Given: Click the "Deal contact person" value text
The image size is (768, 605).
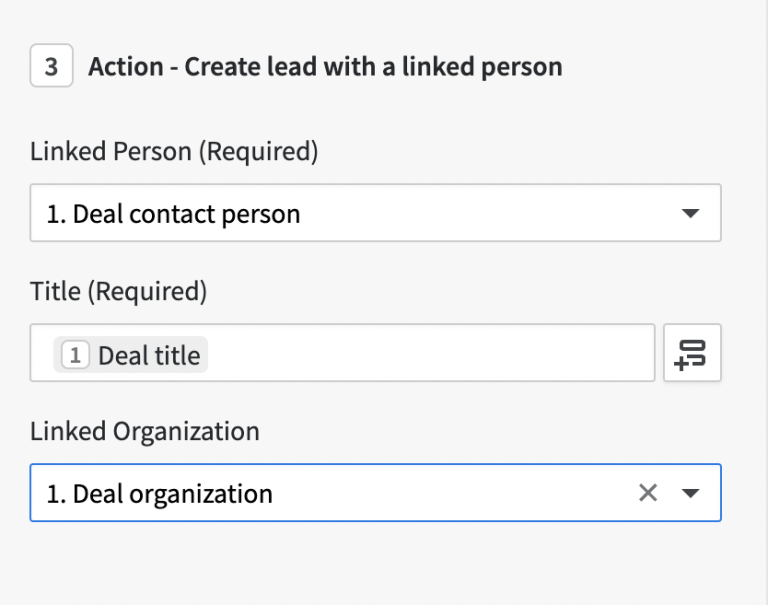Looking at the screenshot, I should pyautogui.click(x=187, y=214).
